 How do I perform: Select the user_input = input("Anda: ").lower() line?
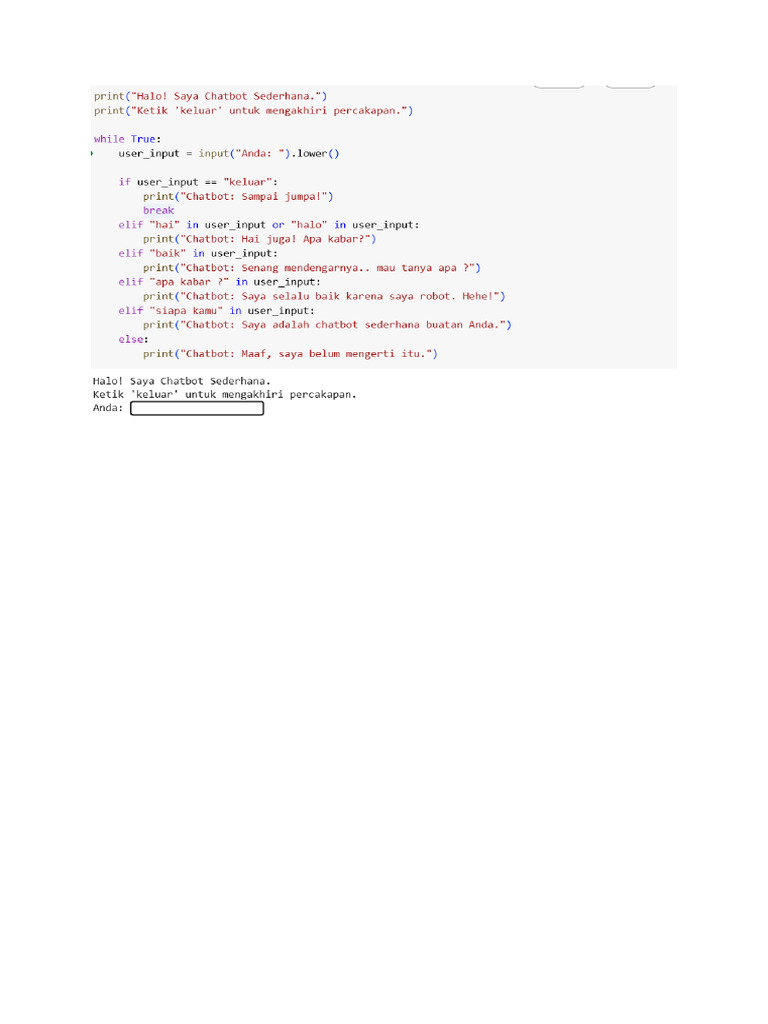coord(229,153)
